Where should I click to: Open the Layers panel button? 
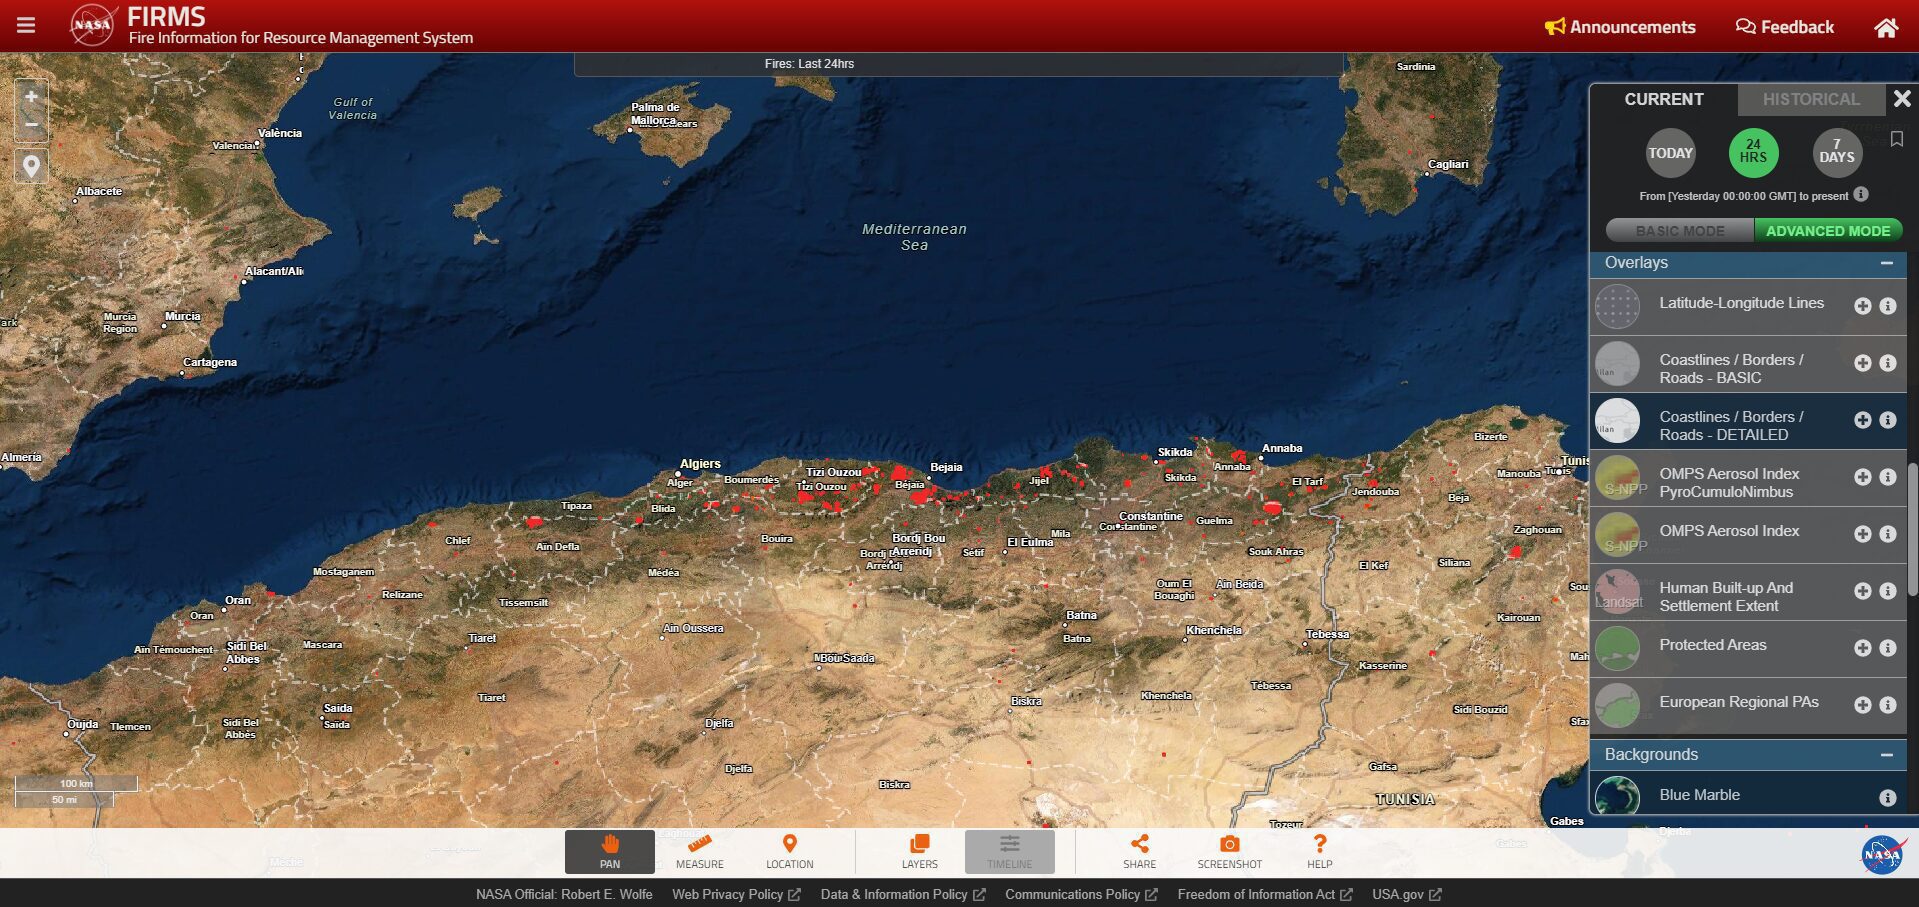point(919,851)
